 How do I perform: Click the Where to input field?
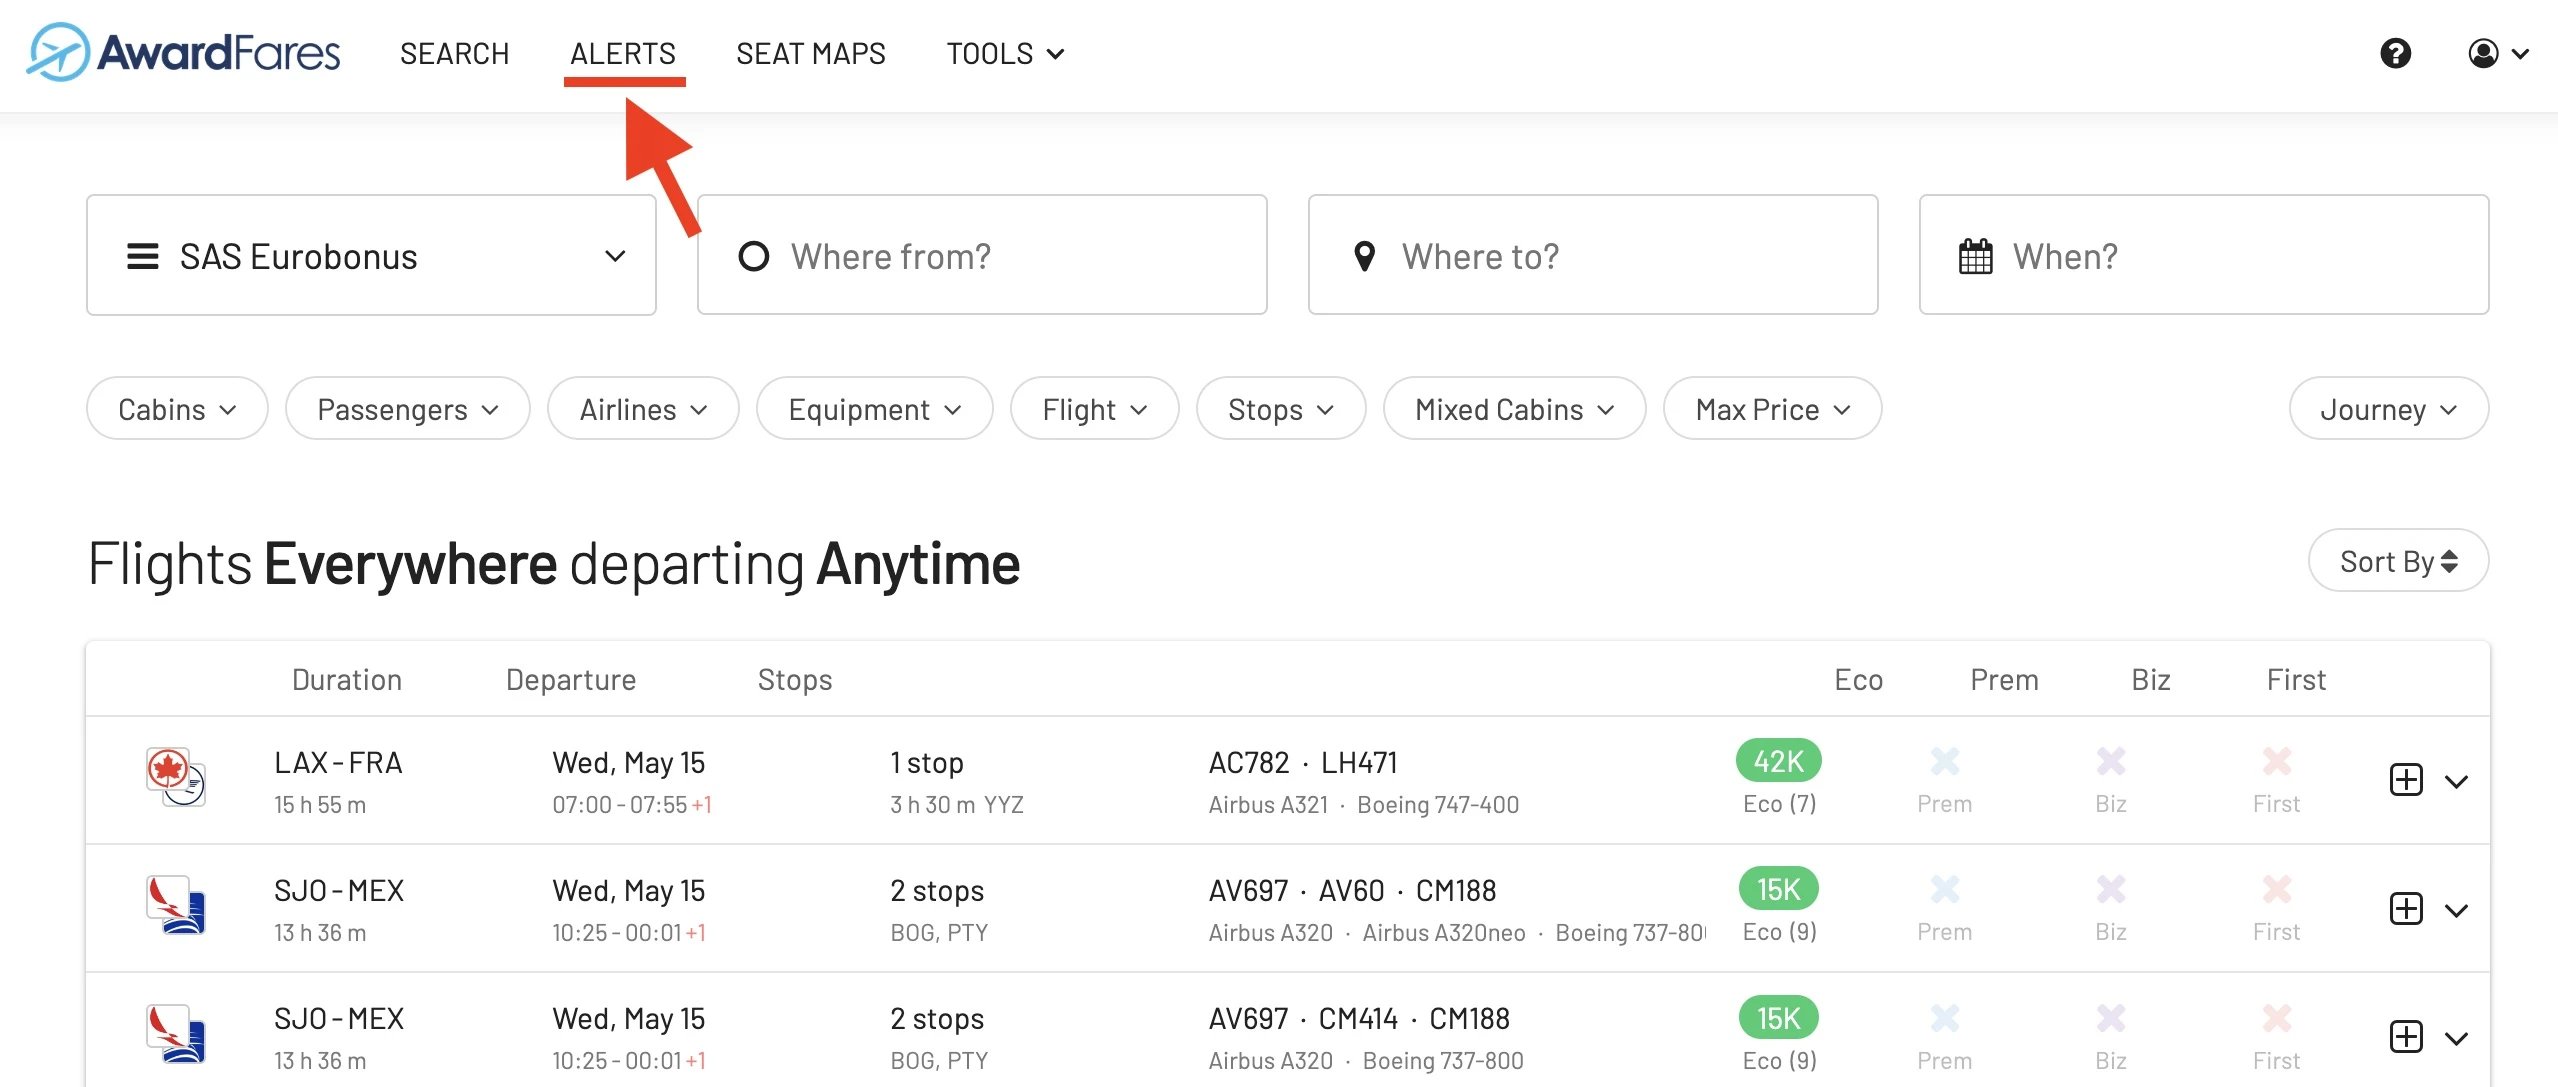click(1593, 255)
